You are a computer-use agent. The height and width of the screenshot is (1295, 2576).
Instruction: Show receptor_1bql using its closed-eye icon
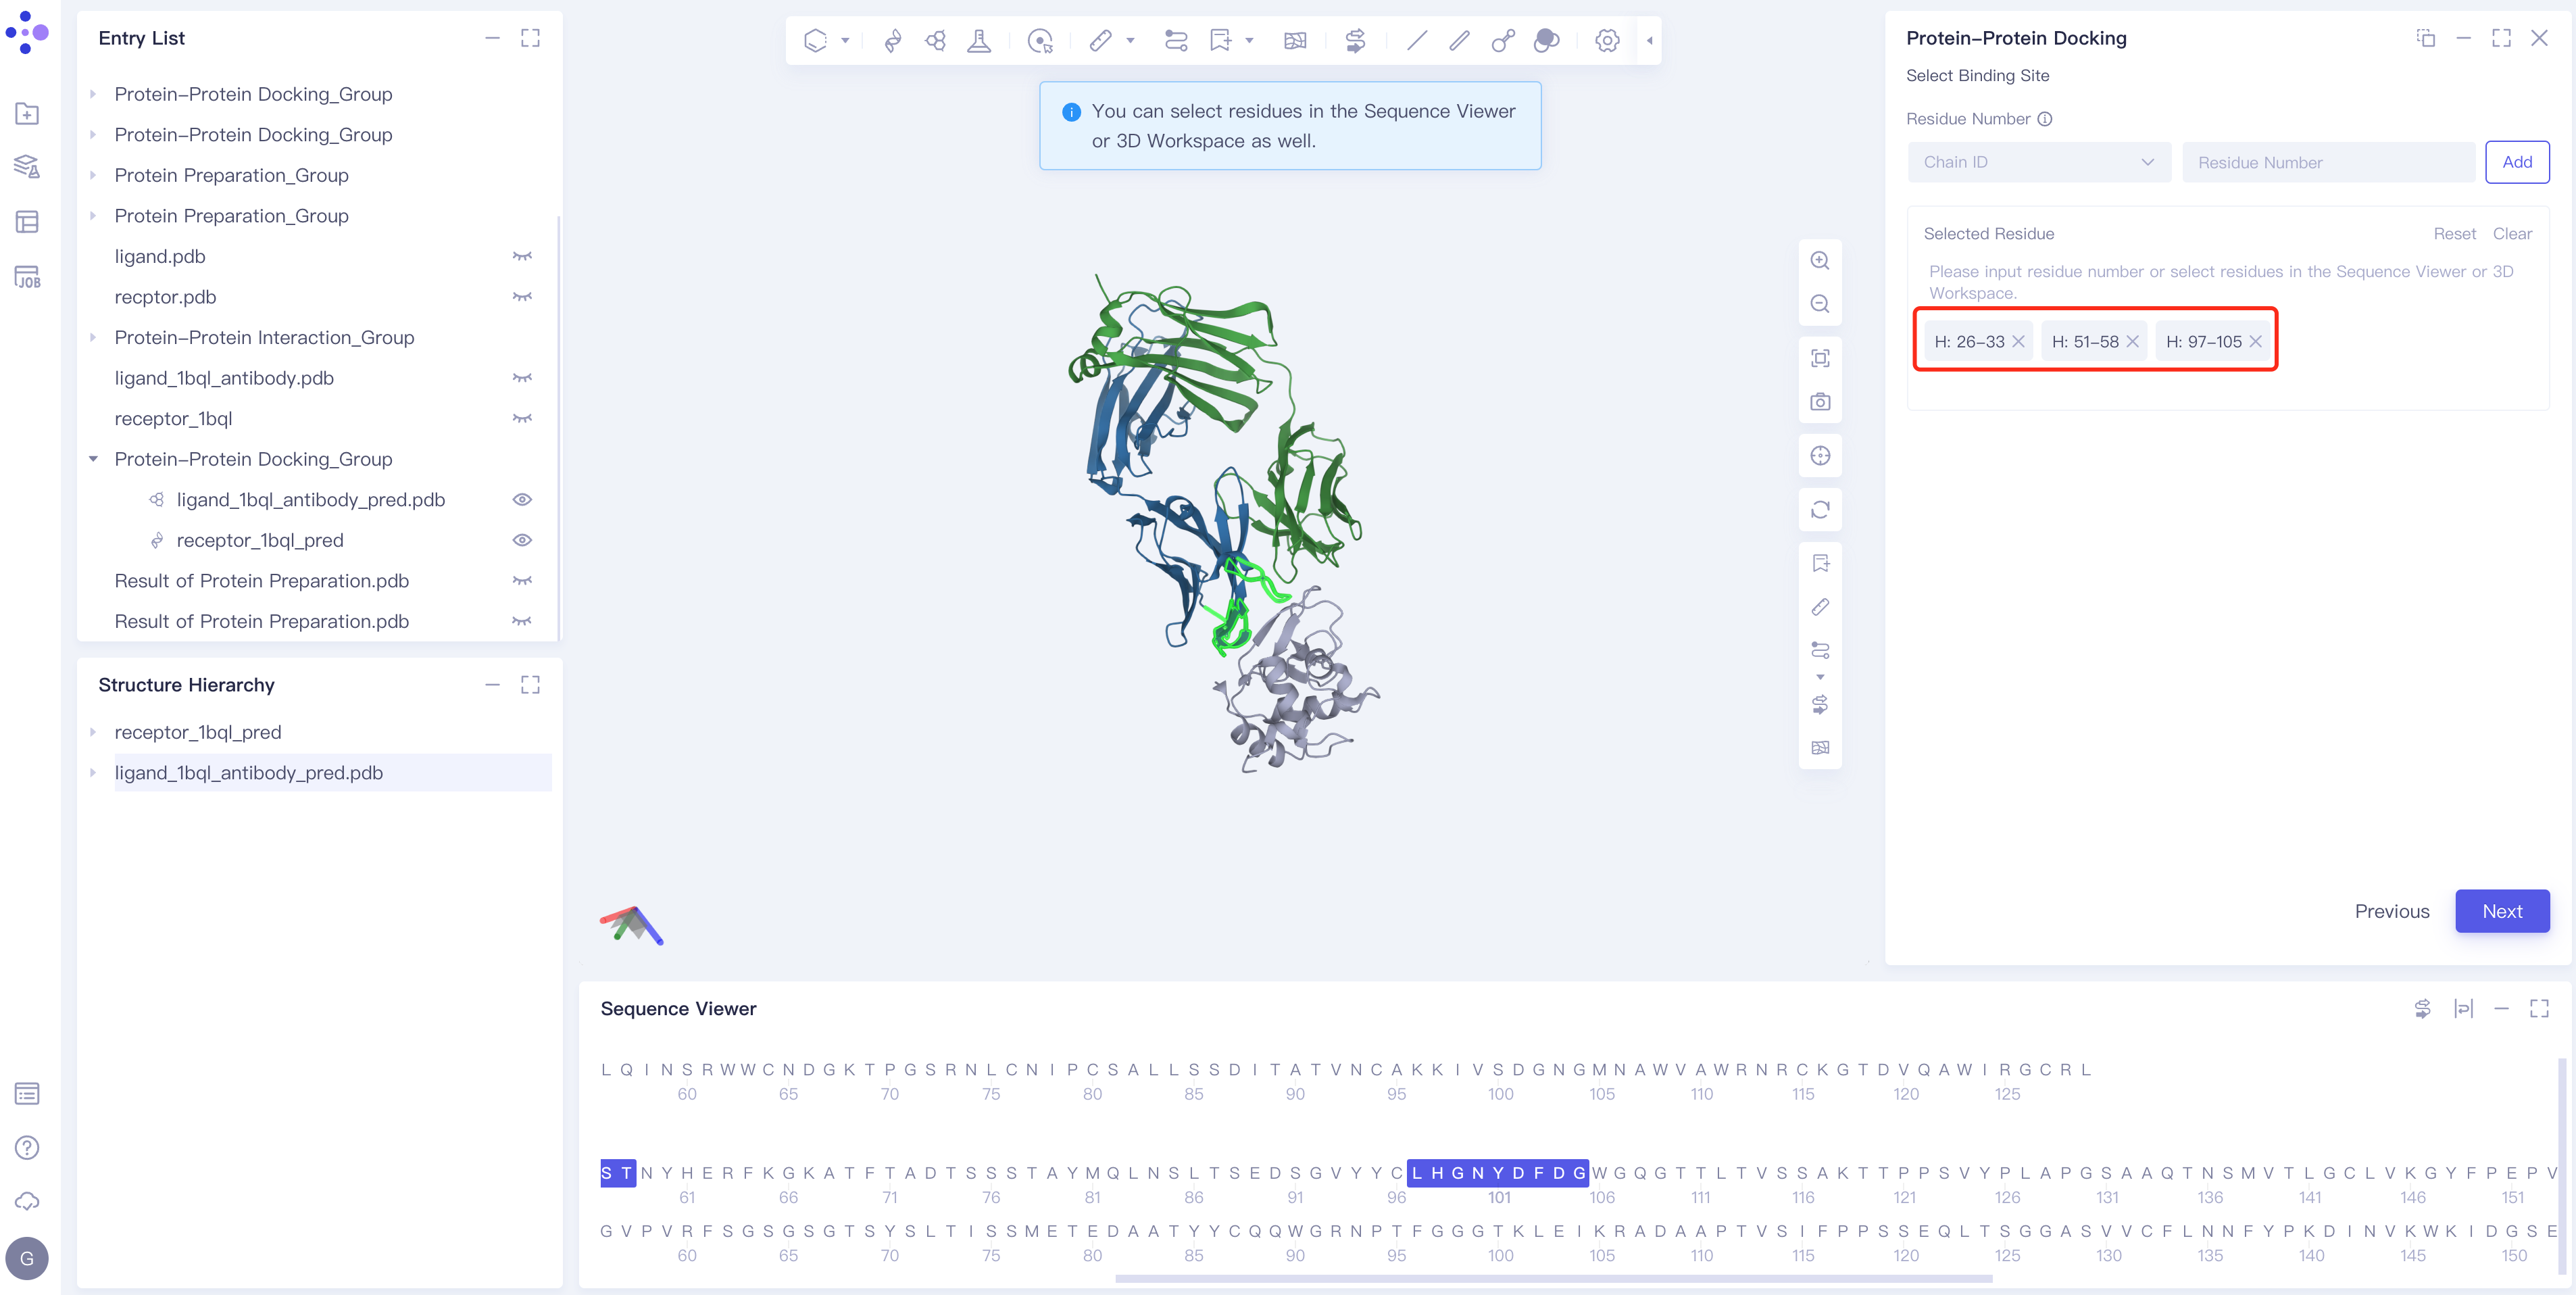pos(522,419)
